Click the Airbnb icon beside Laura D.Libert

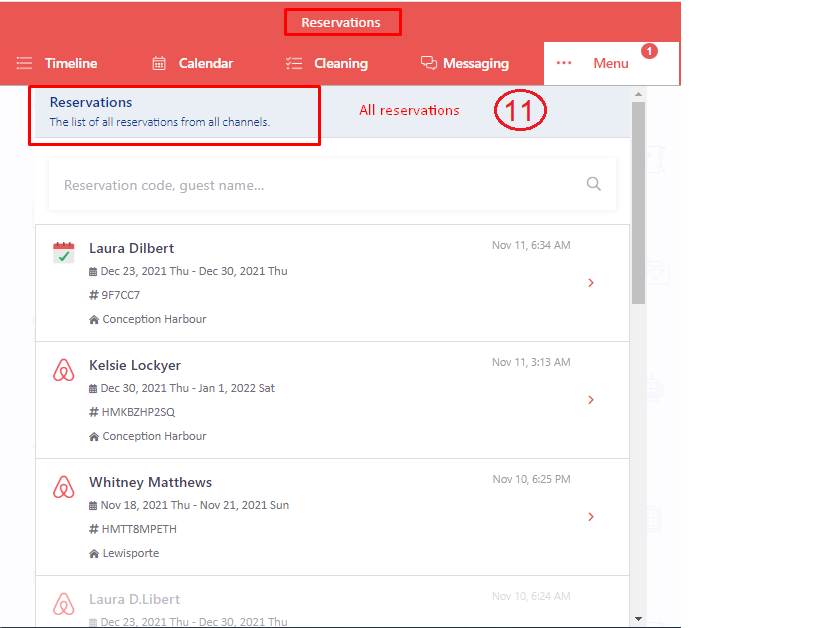(x=64, y=604)
